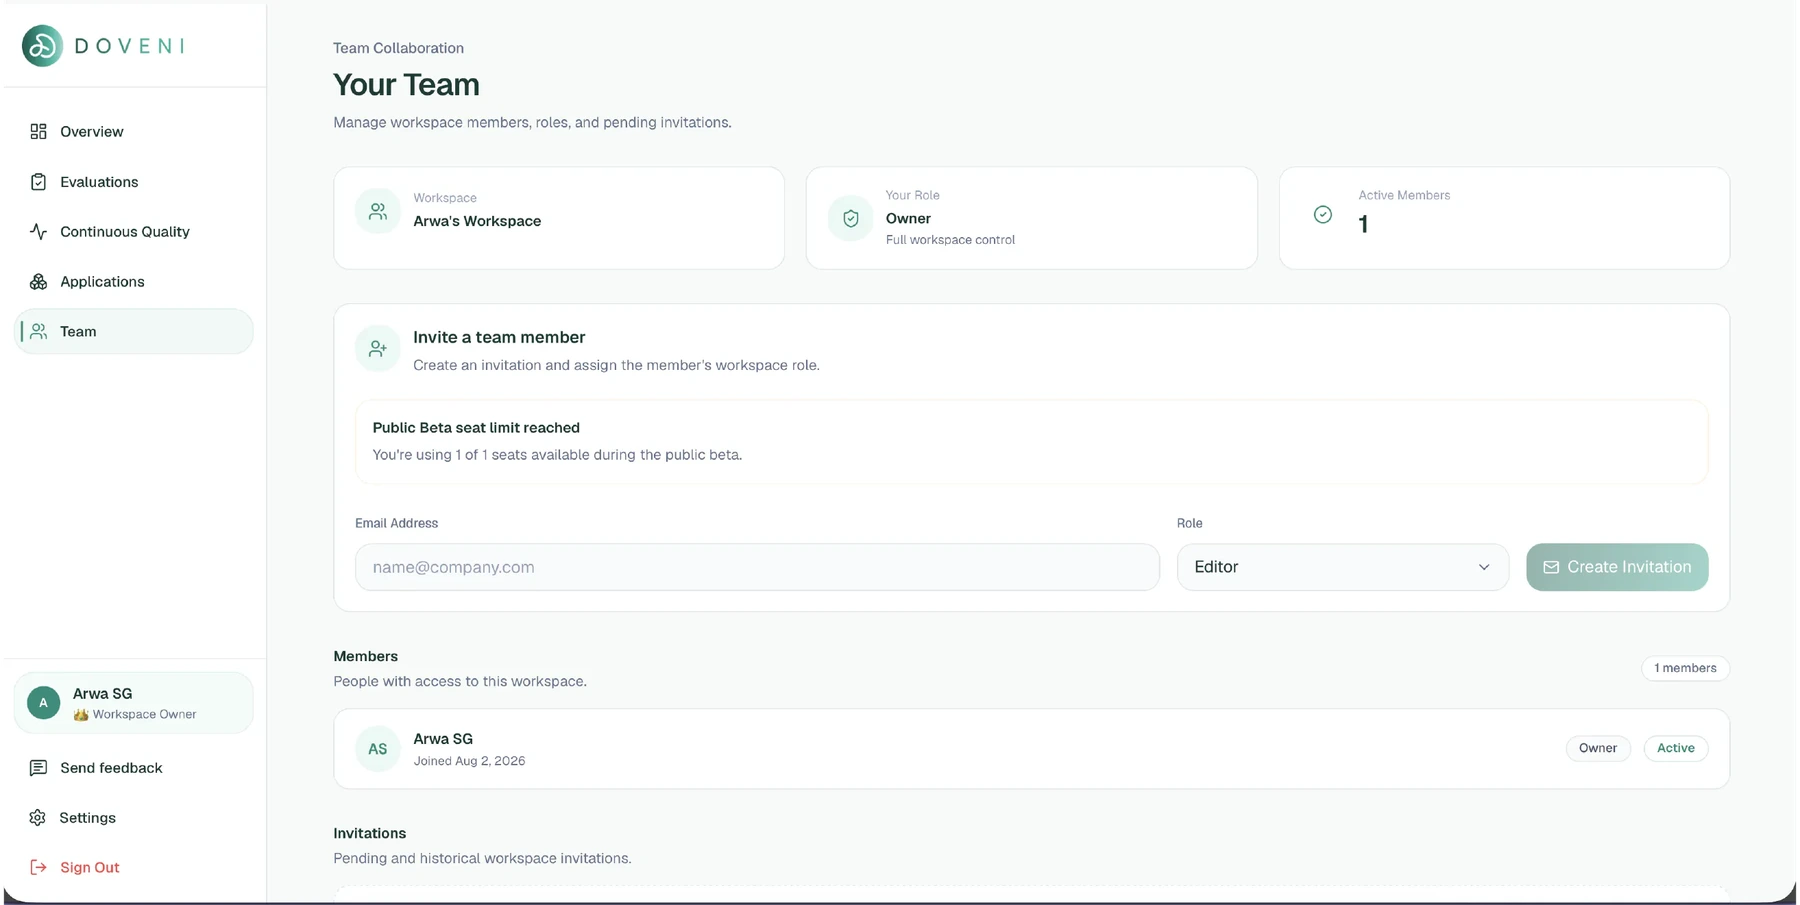1800x905 pixels.
Task: Click the Full workspace control text
Action: coord(950,240)
